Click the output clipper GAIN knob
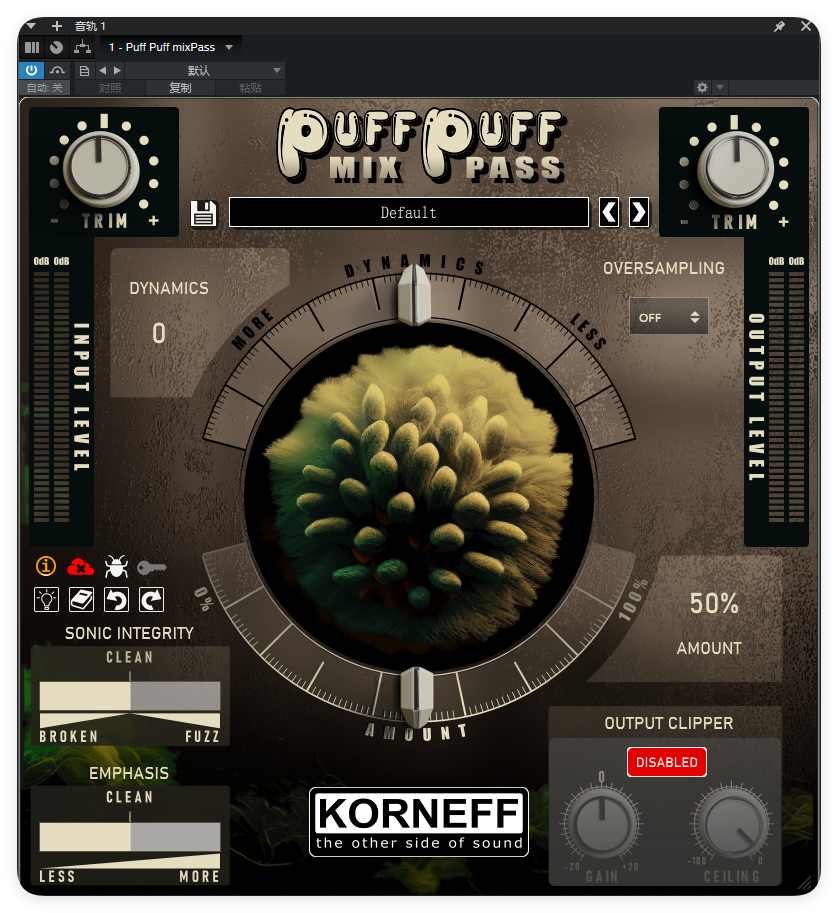 pos(602,823)
